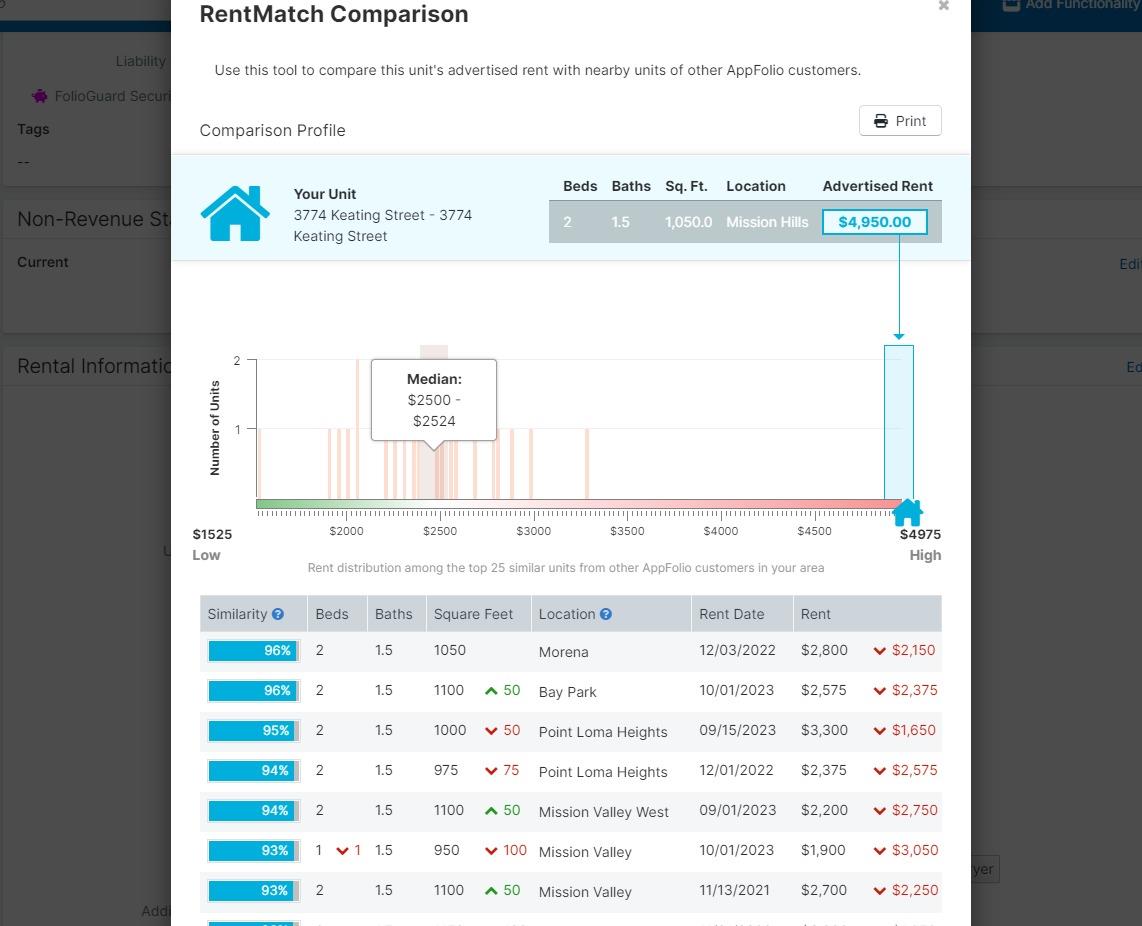The image size is (1142, 926).
Task: Click the red arrow beside $2,150 in Morena row
Action: click(879, 651)
